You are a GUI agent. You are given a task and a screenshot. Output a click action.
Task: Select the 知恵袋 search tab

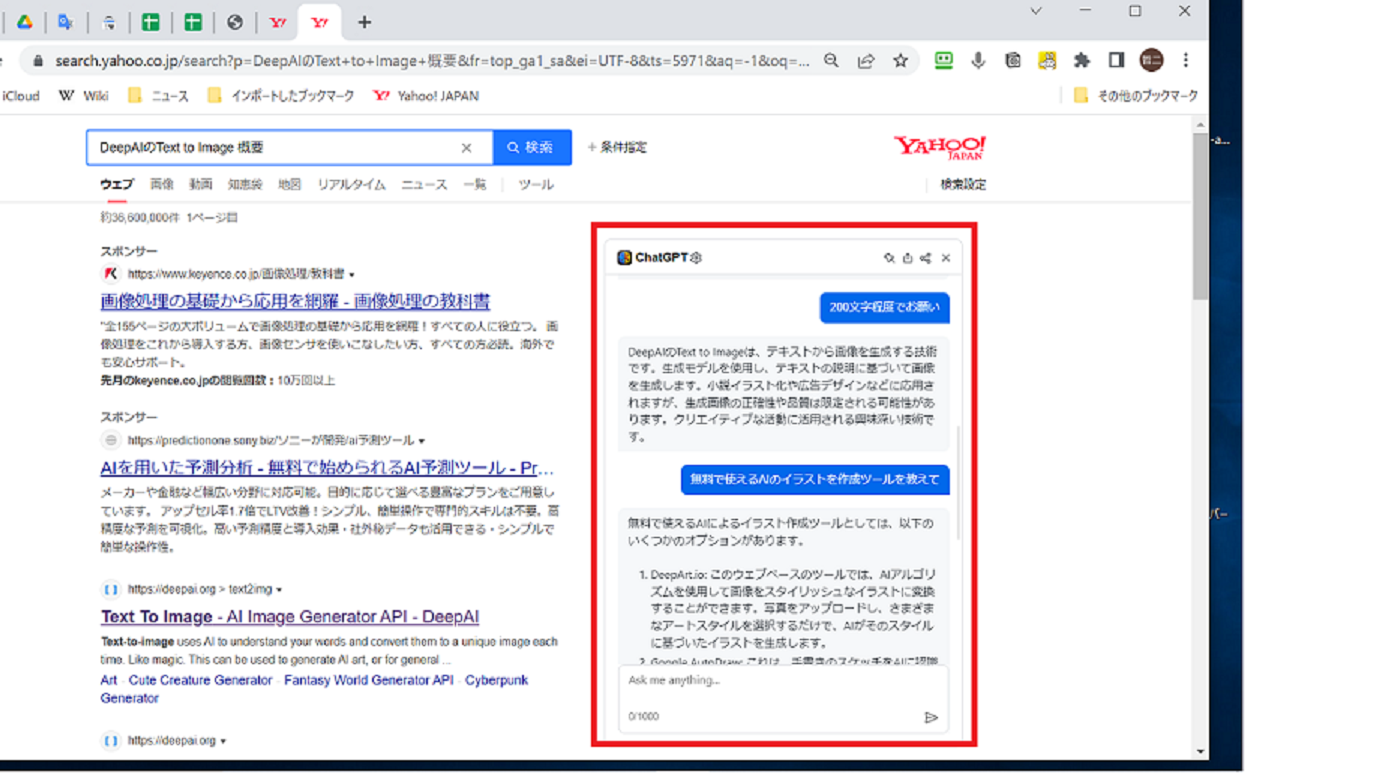[x=245, y=185]
